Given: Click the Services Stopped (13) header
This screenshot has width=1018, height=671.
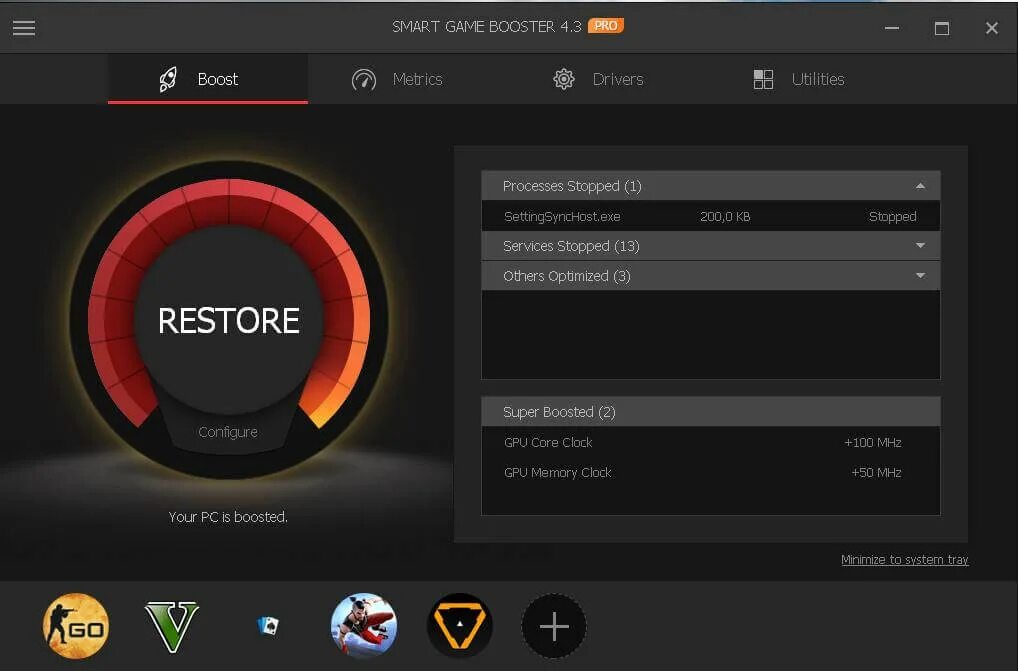Looking at the screenshot, I should (711, 246).
